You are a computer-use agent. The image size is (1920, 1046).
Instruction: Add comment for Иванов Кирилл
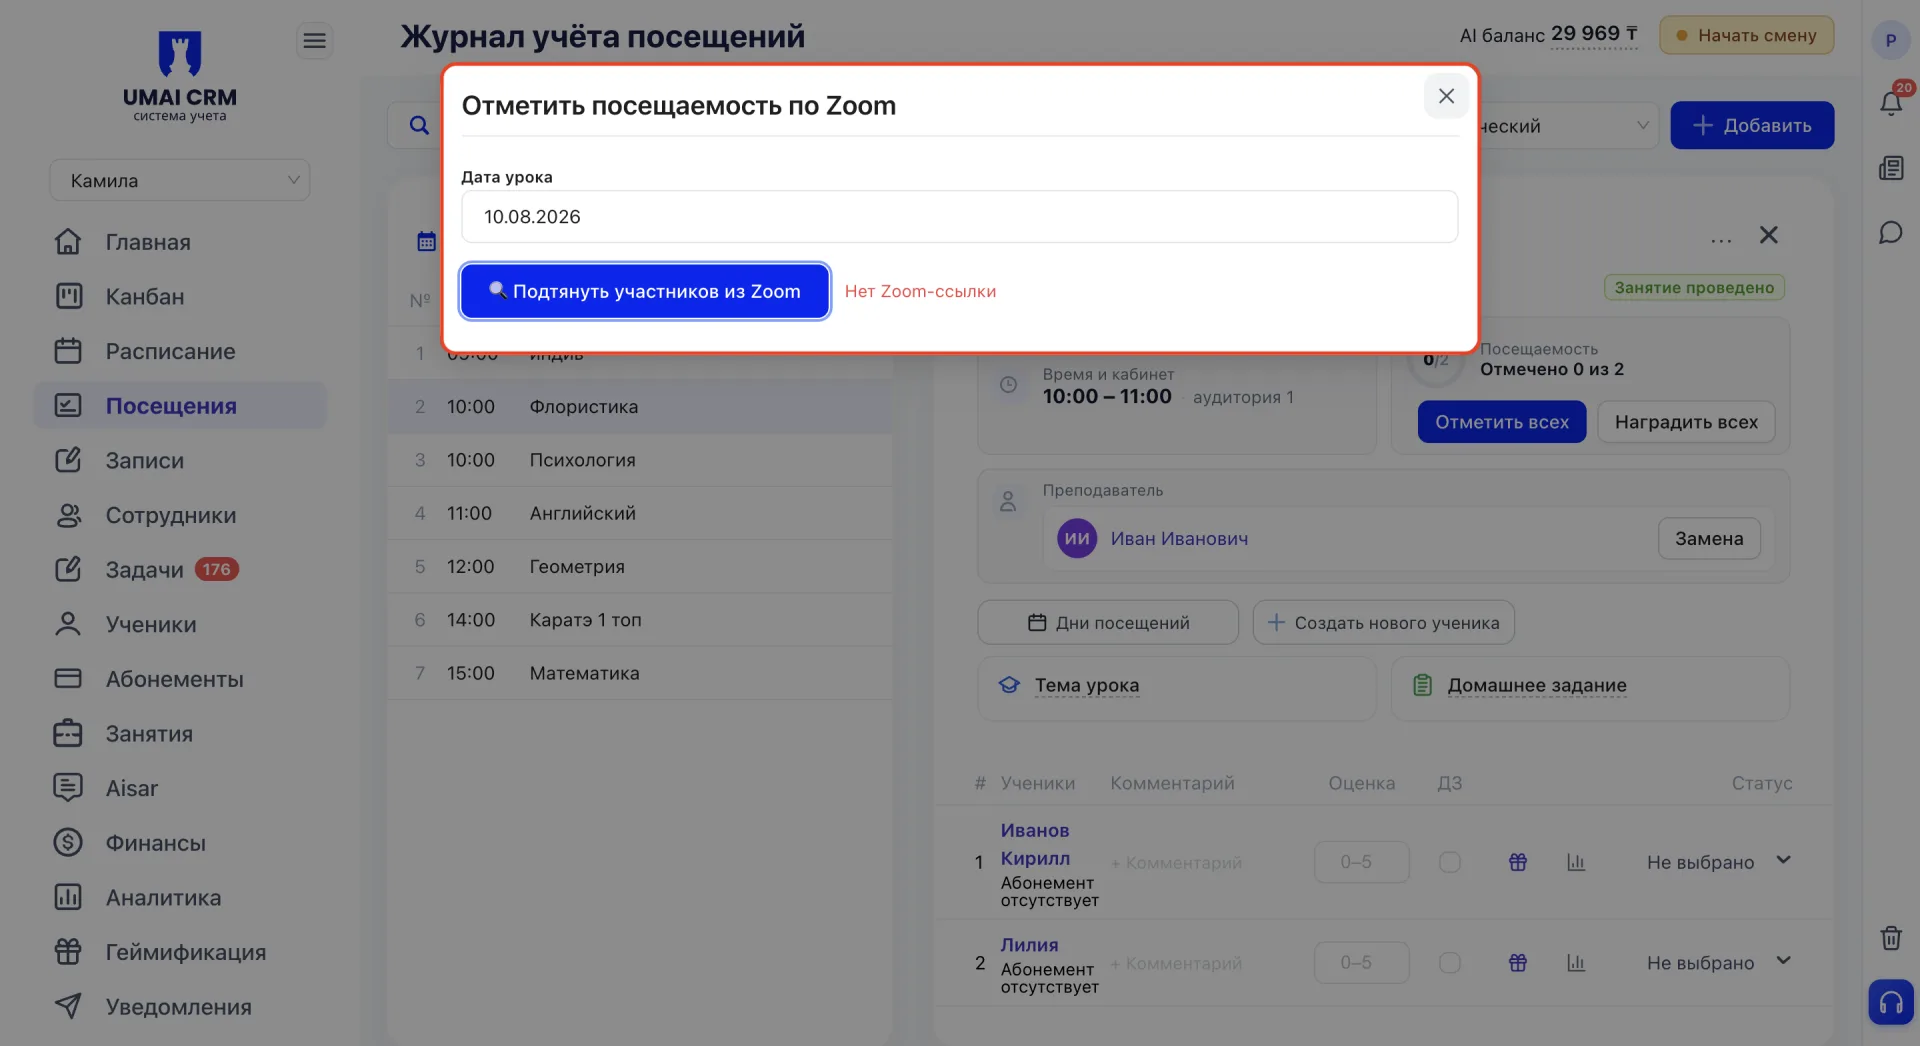click(1176, 863)
